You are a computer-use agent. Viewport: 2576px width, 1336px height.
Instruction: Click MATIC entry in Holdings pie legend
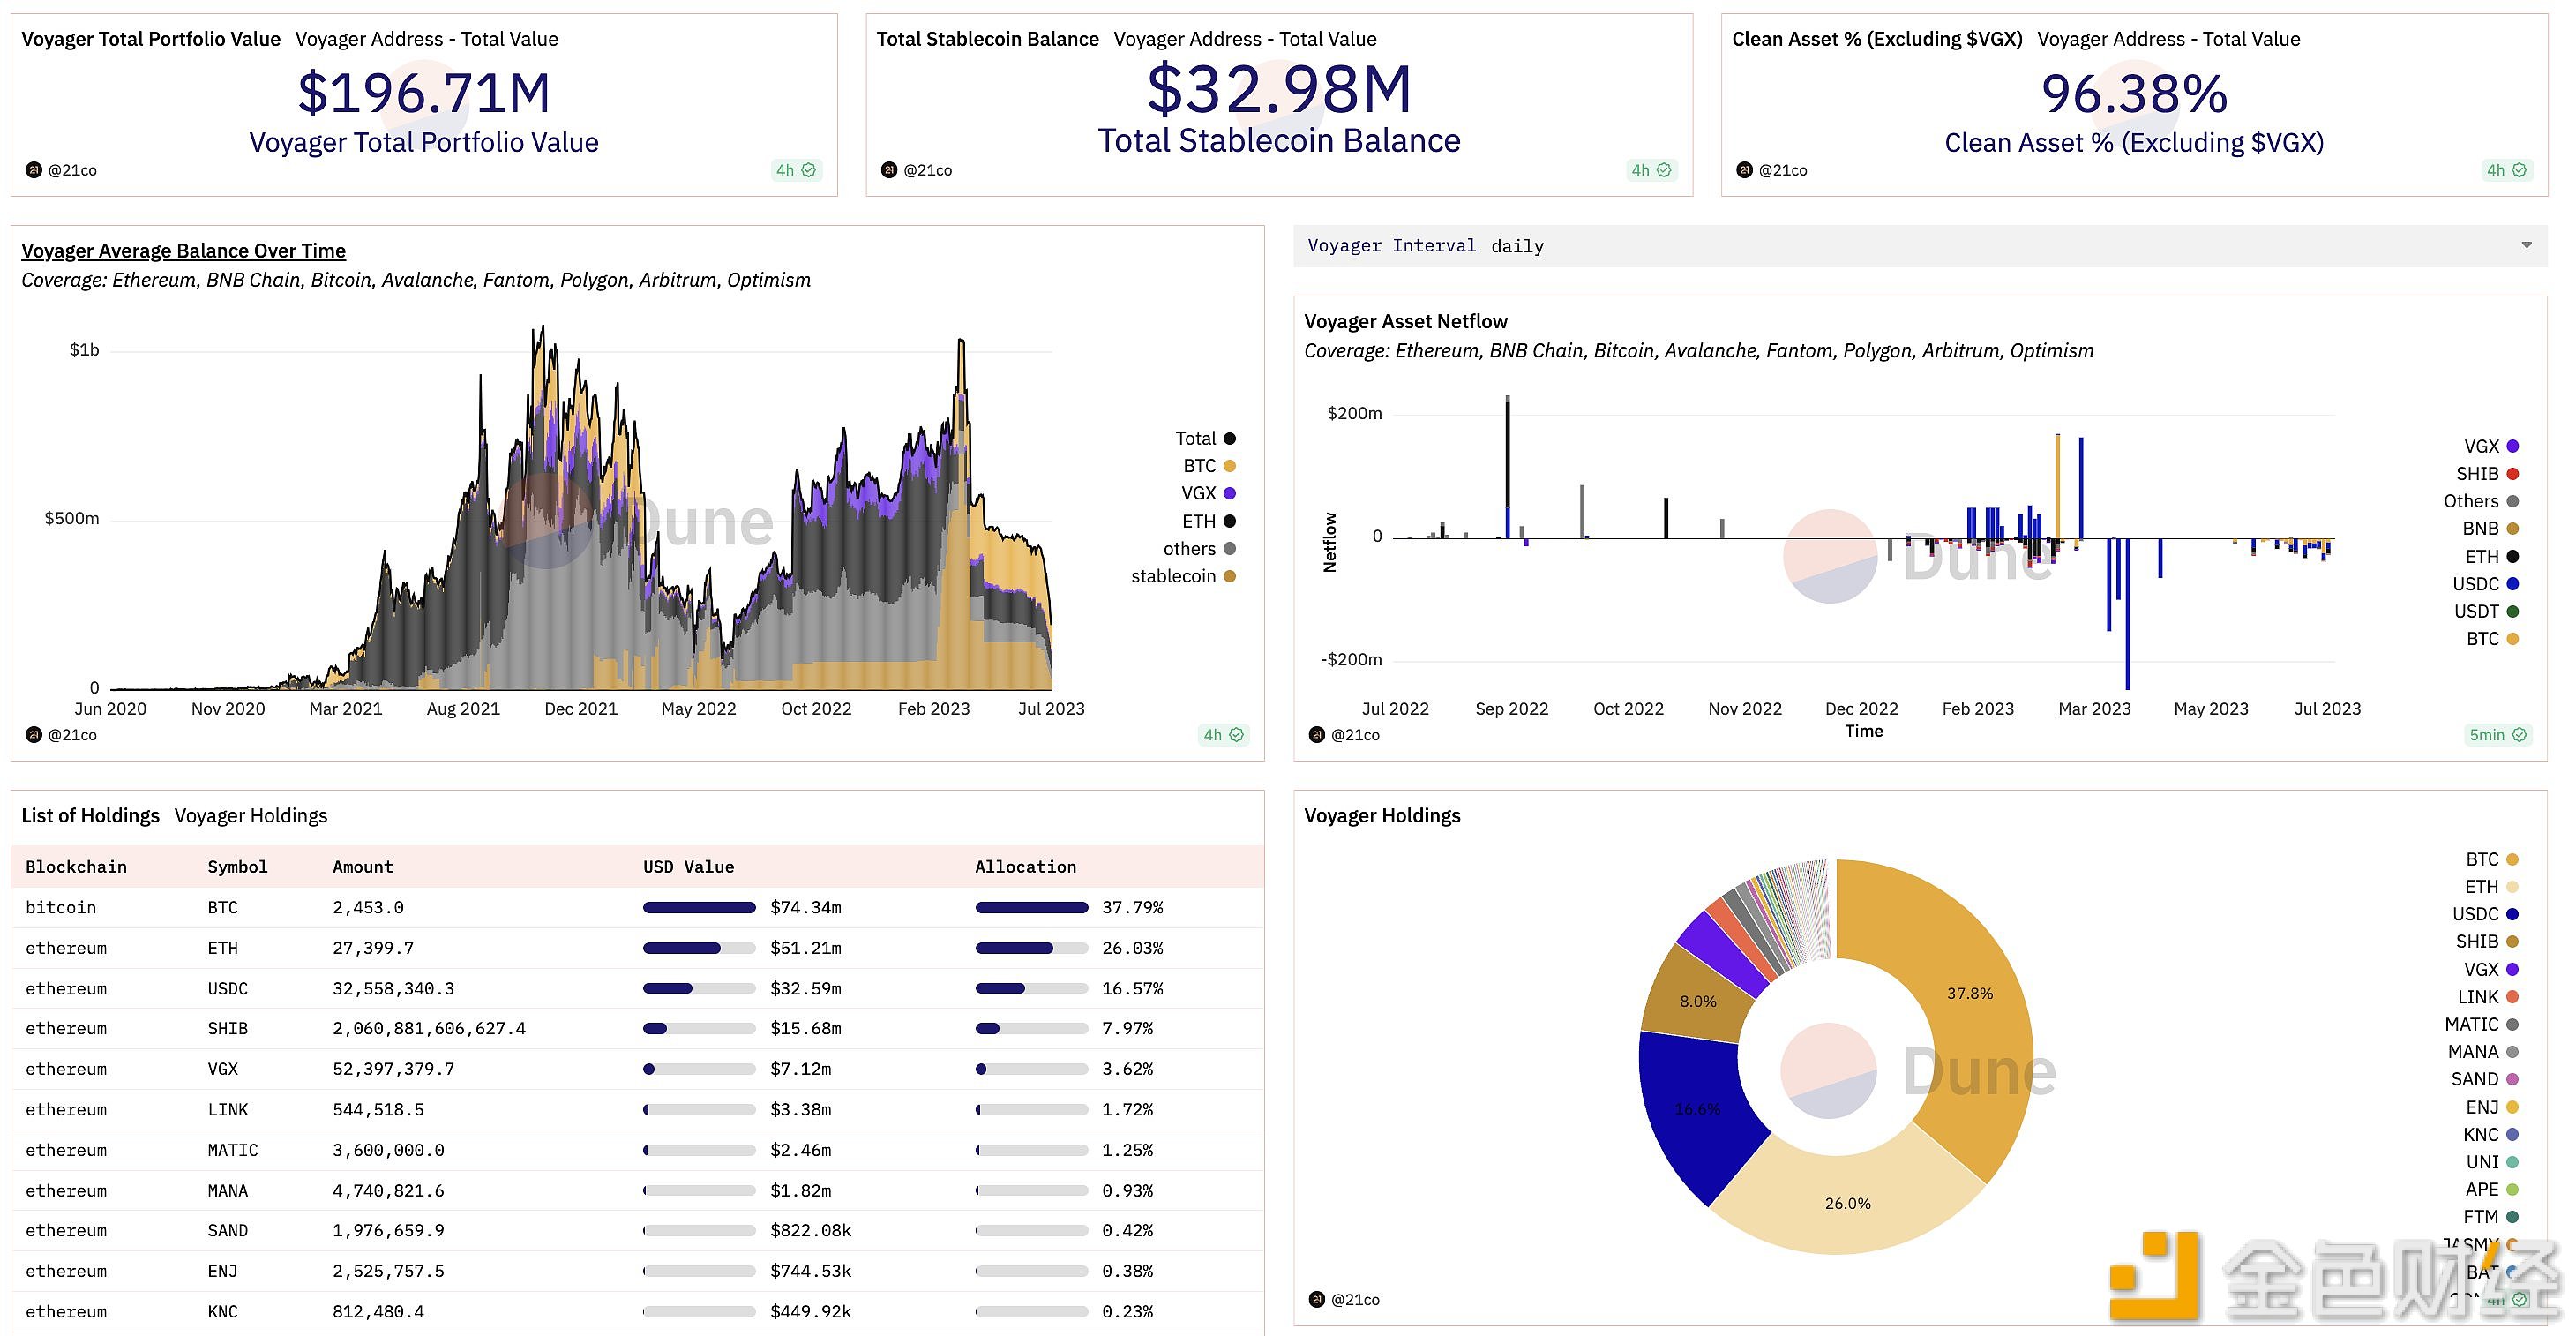pos(2481,1024)
